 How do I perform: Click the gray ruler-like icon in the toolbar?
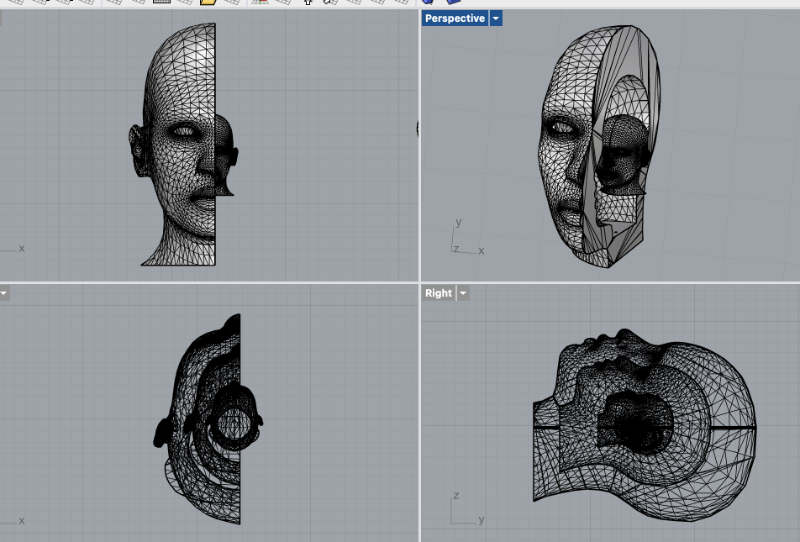(x=161, y=3)
